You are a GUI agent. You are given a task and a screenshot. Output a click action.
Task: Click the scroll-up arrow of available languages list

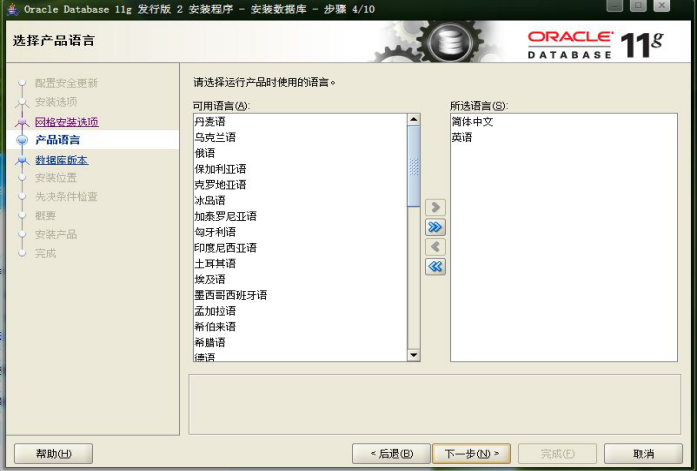click(413, 119)
